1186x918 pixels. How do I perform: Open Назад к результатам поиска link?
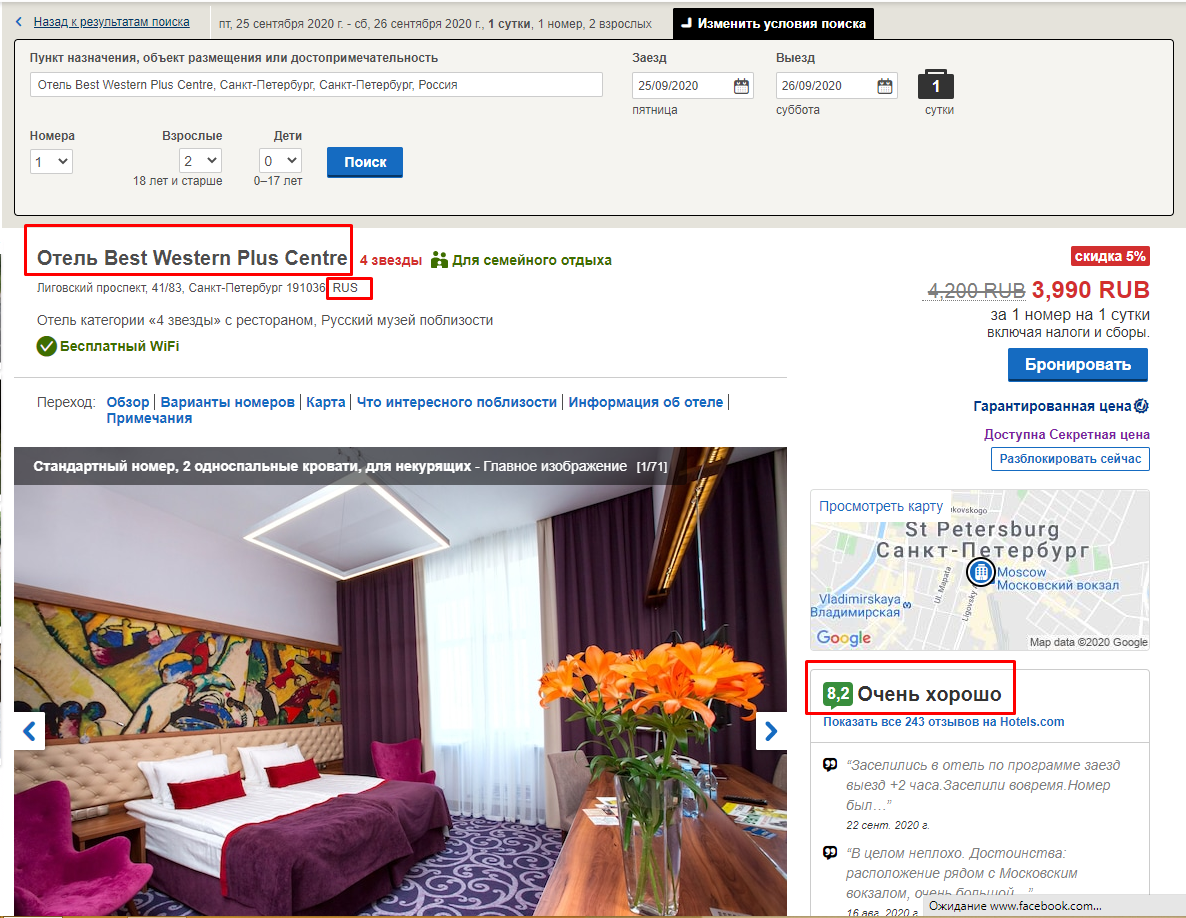pos(111,22)
